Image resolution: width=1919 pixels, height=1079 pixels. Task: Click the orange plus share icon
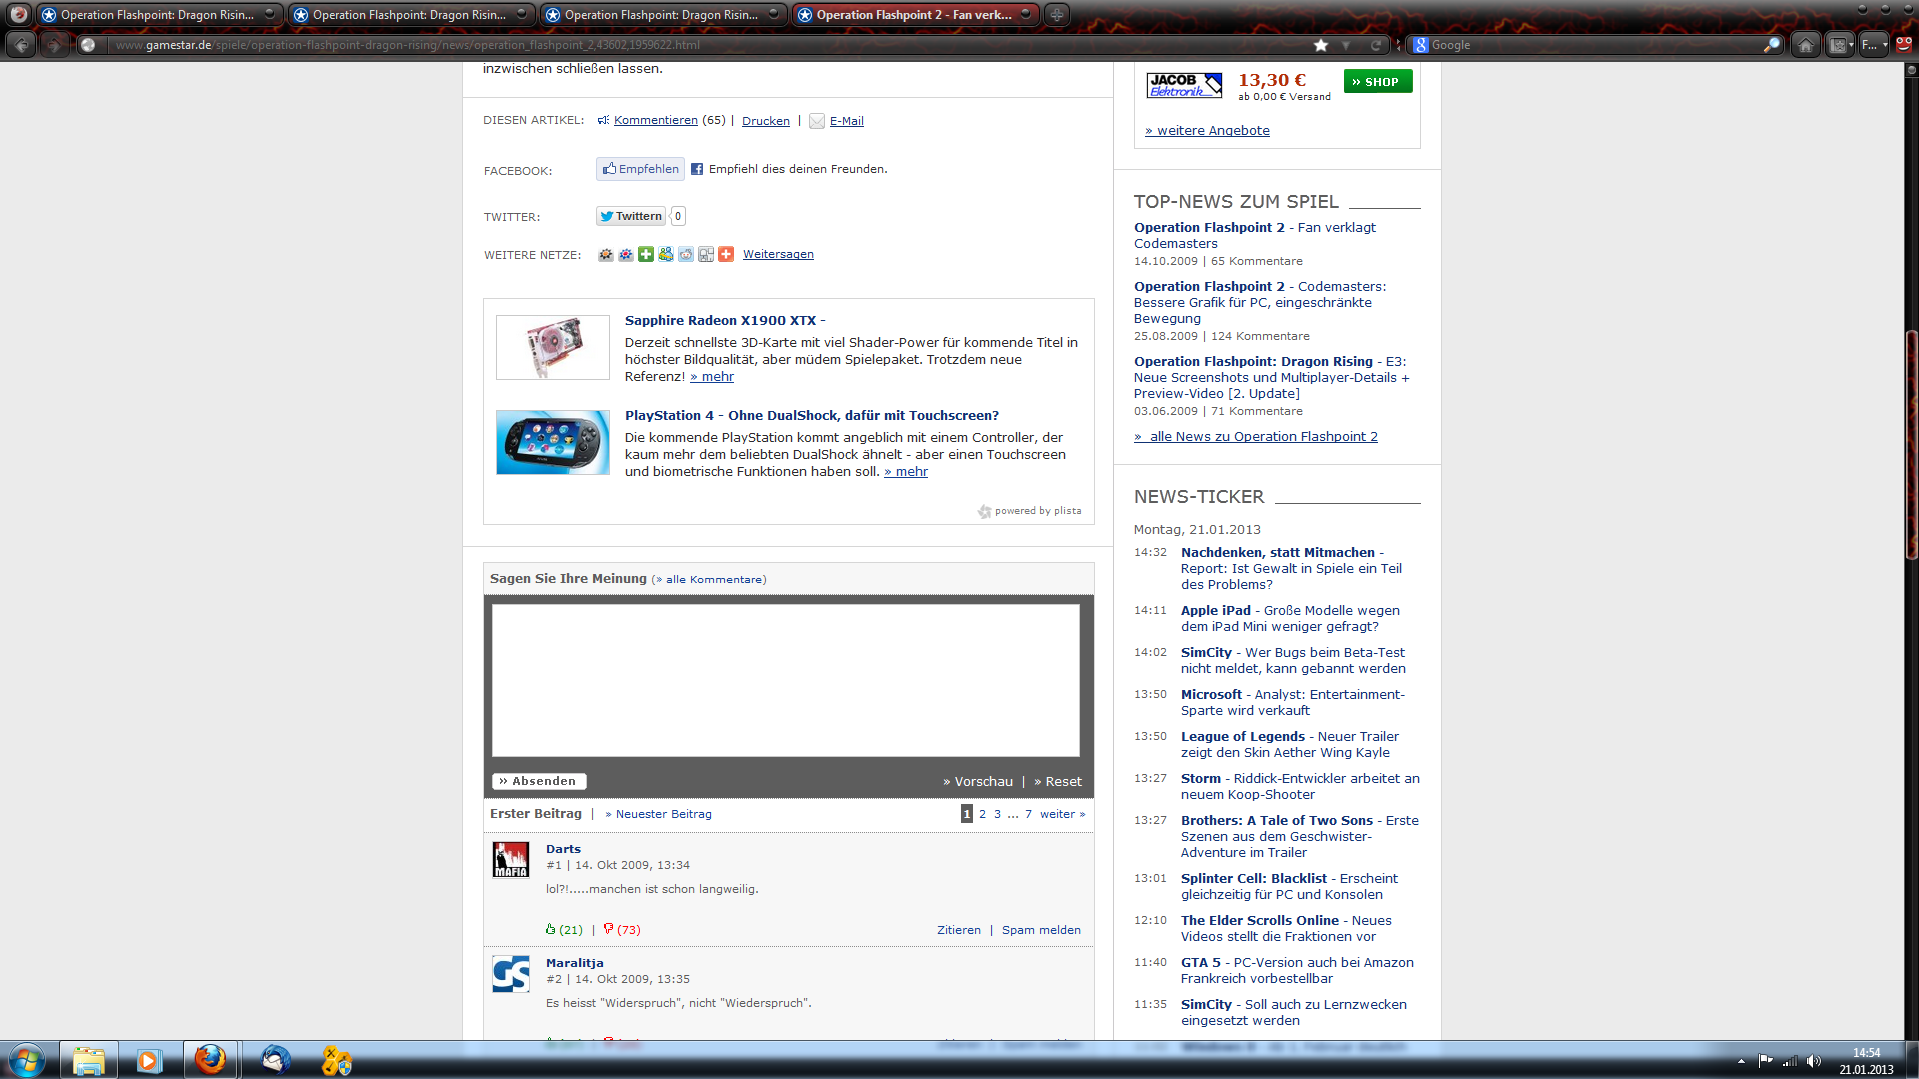(726, 254)
